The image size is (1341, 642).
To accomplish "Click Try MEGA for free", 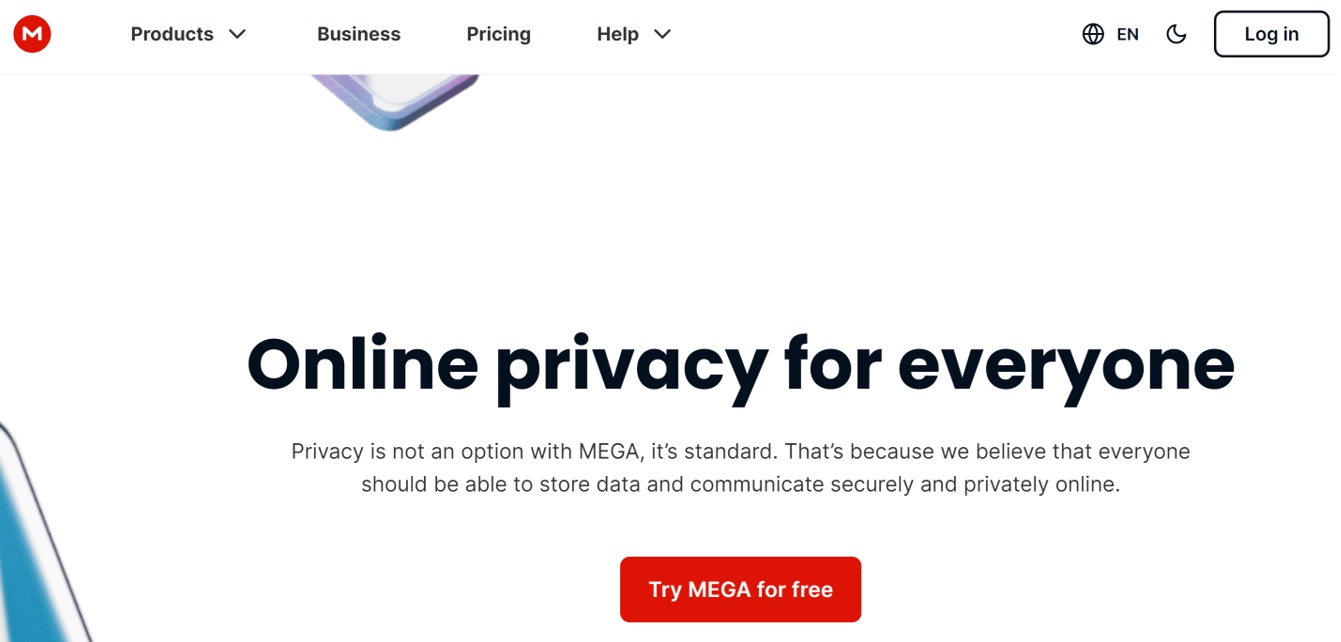I will click(740, 590).
